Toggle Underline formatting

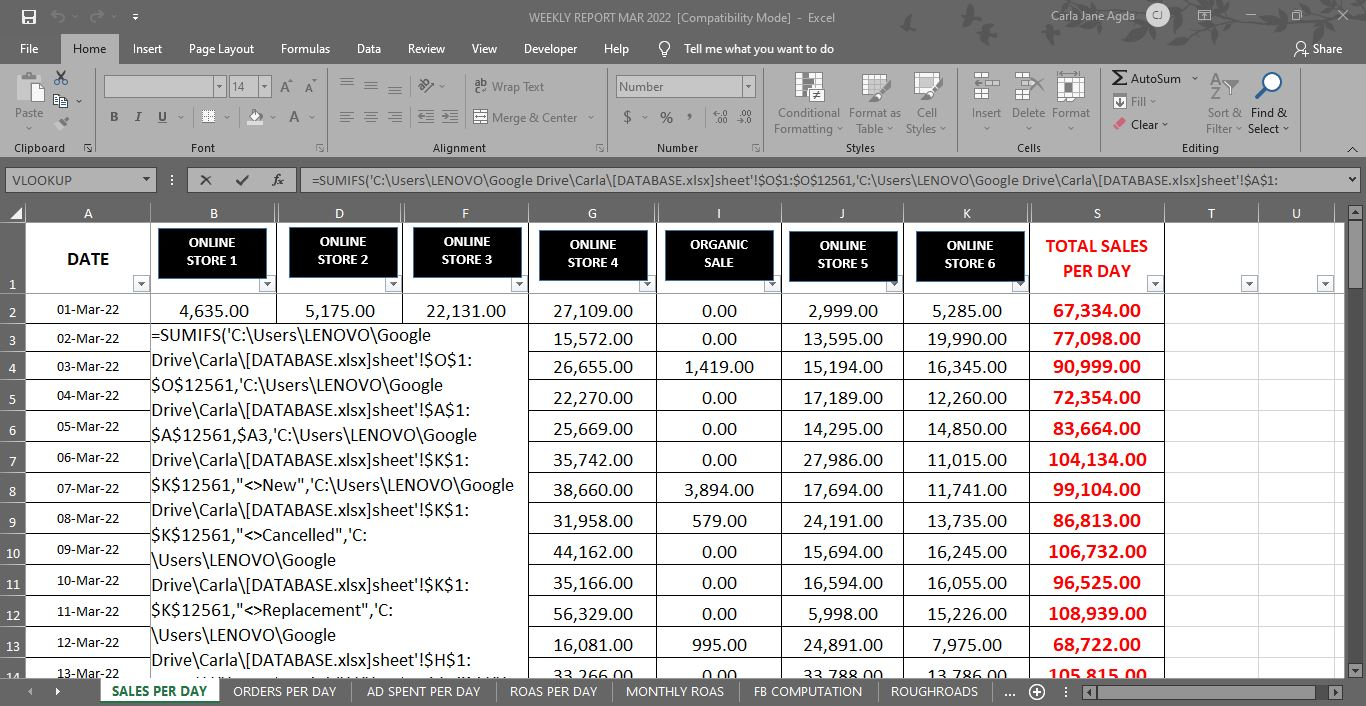(162, 117)
